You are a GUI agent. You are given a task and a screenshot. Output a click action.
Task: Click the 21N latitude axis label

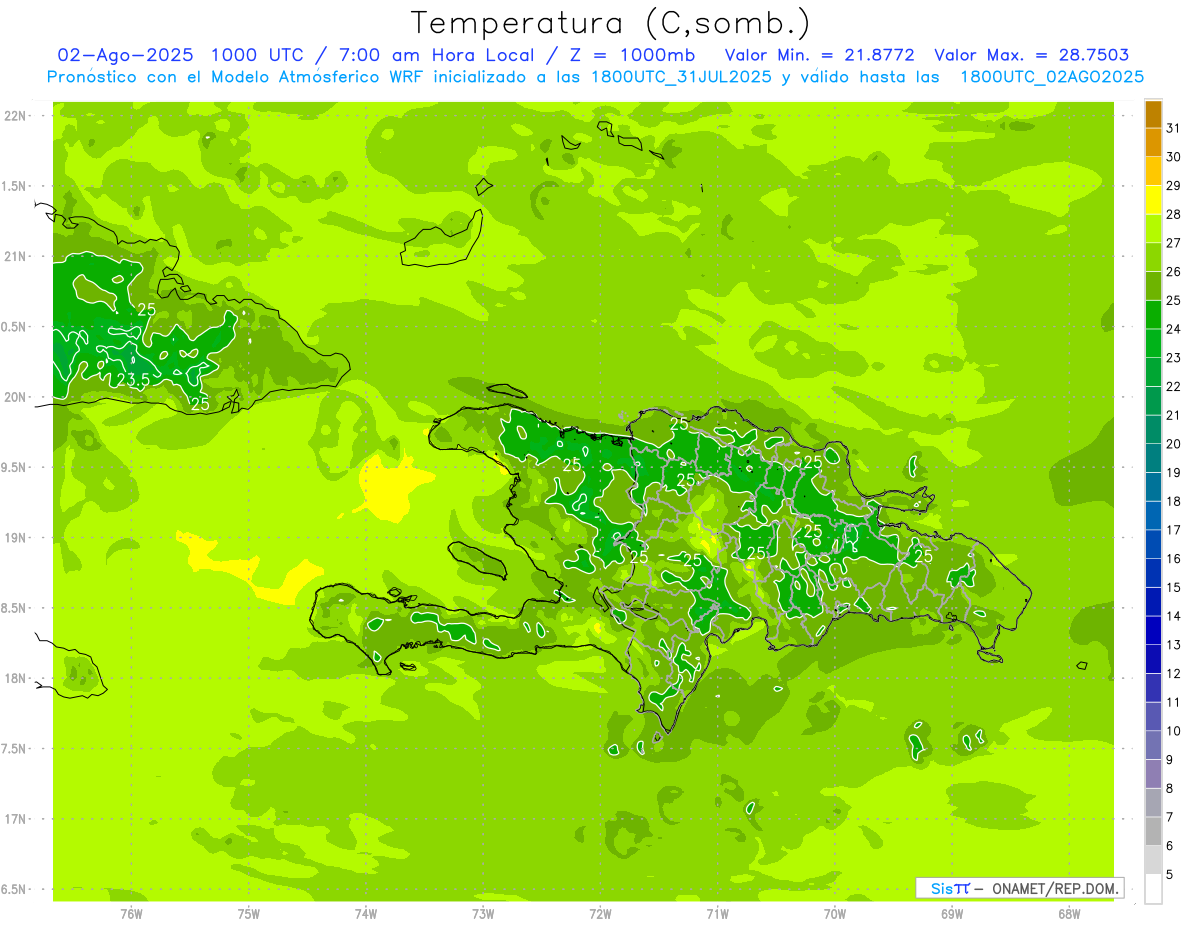[x=14, y=257]
